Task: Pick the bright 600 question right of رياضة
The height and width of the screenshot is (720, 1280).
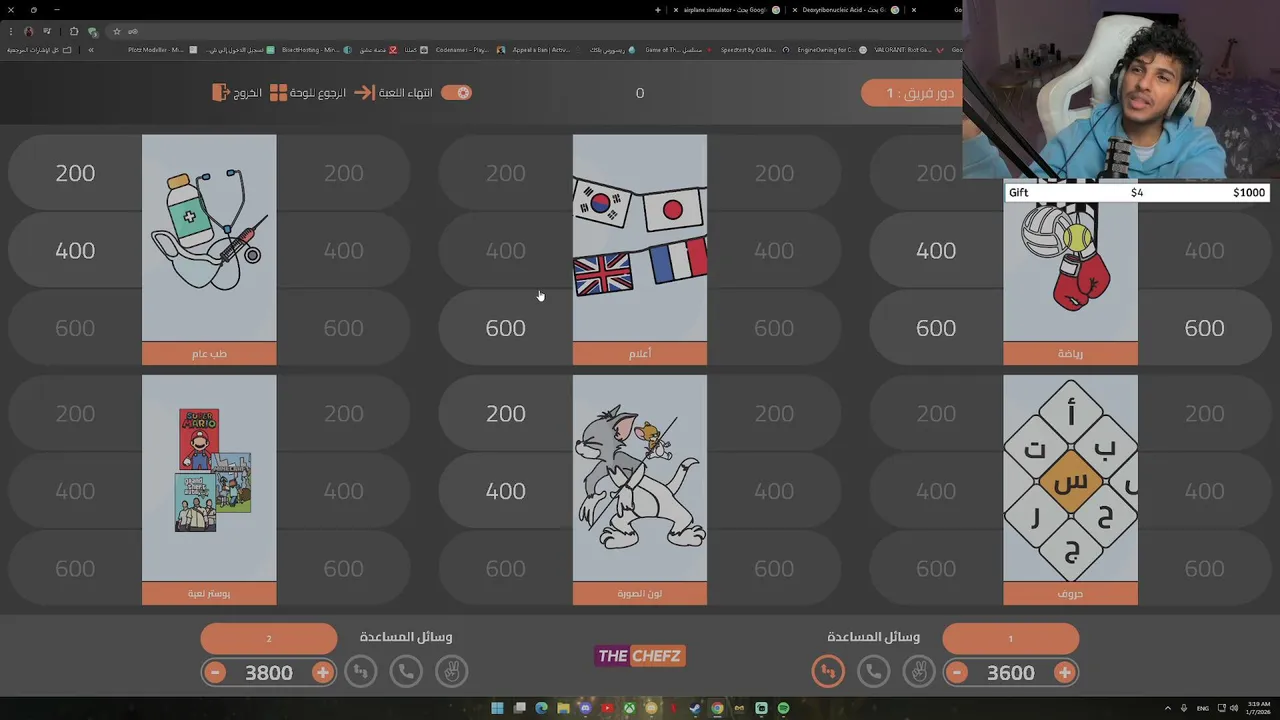Action: pyautogui.click(x=1204, y=328)
